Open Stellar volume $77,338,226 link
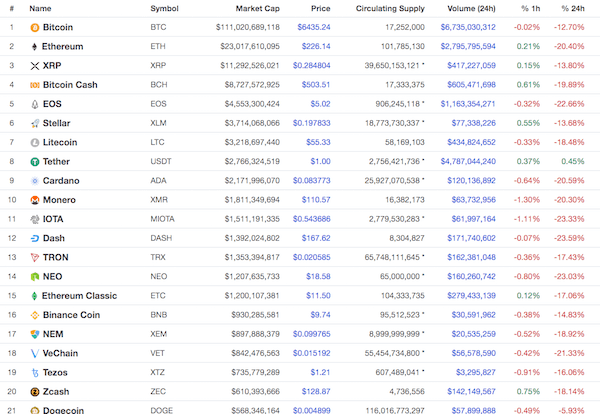This screenshot has width=600, height=414. pos(473,123)
